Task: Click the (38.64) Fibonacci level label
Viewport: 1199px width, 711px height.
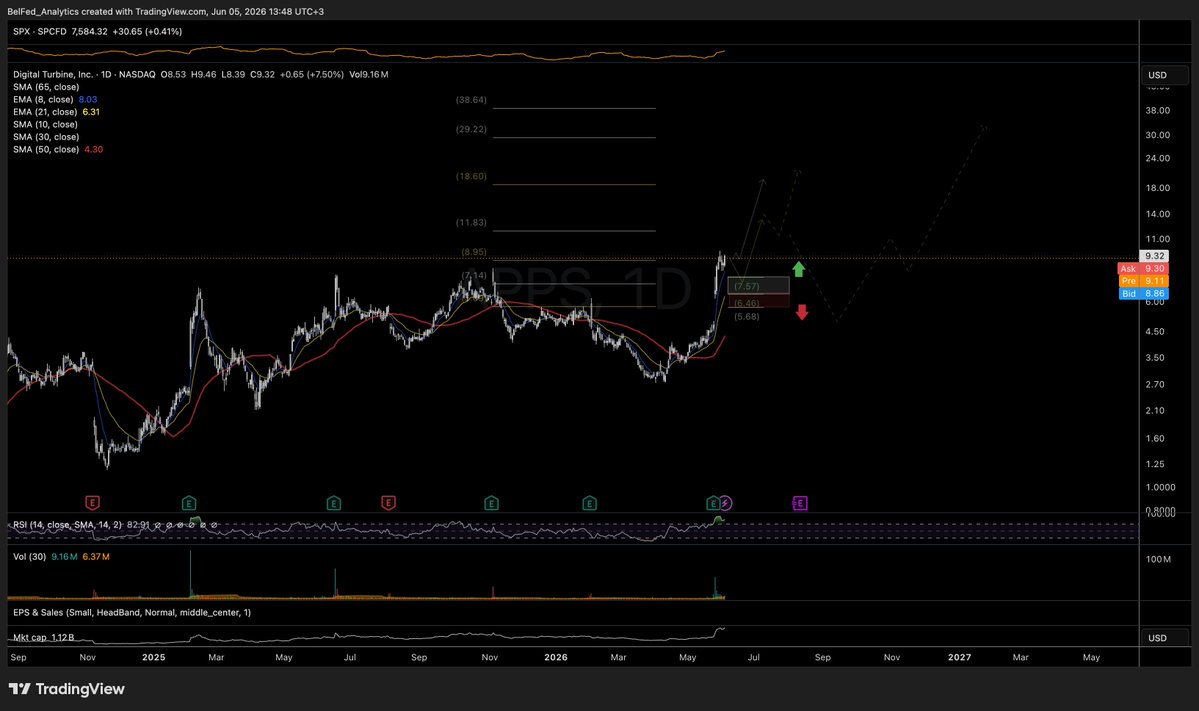Action: [x=471, y=100]
